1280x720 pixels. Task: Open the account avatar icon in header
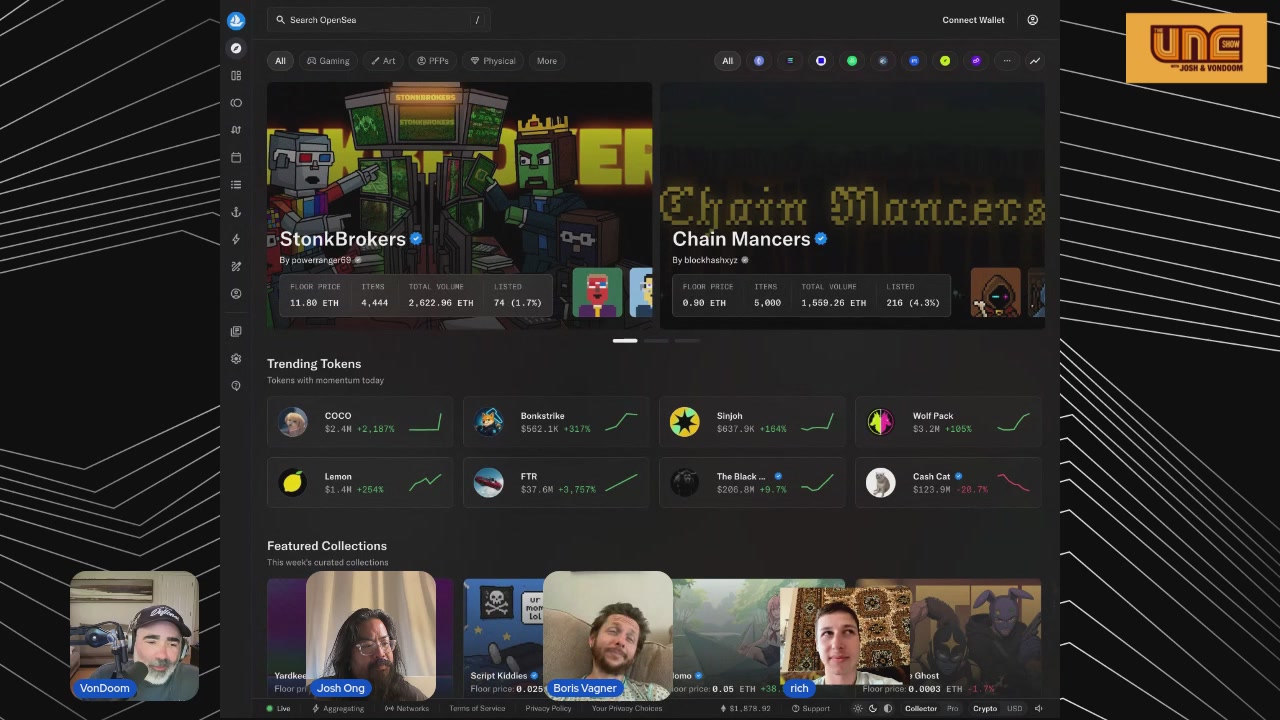click(1033, 20)
